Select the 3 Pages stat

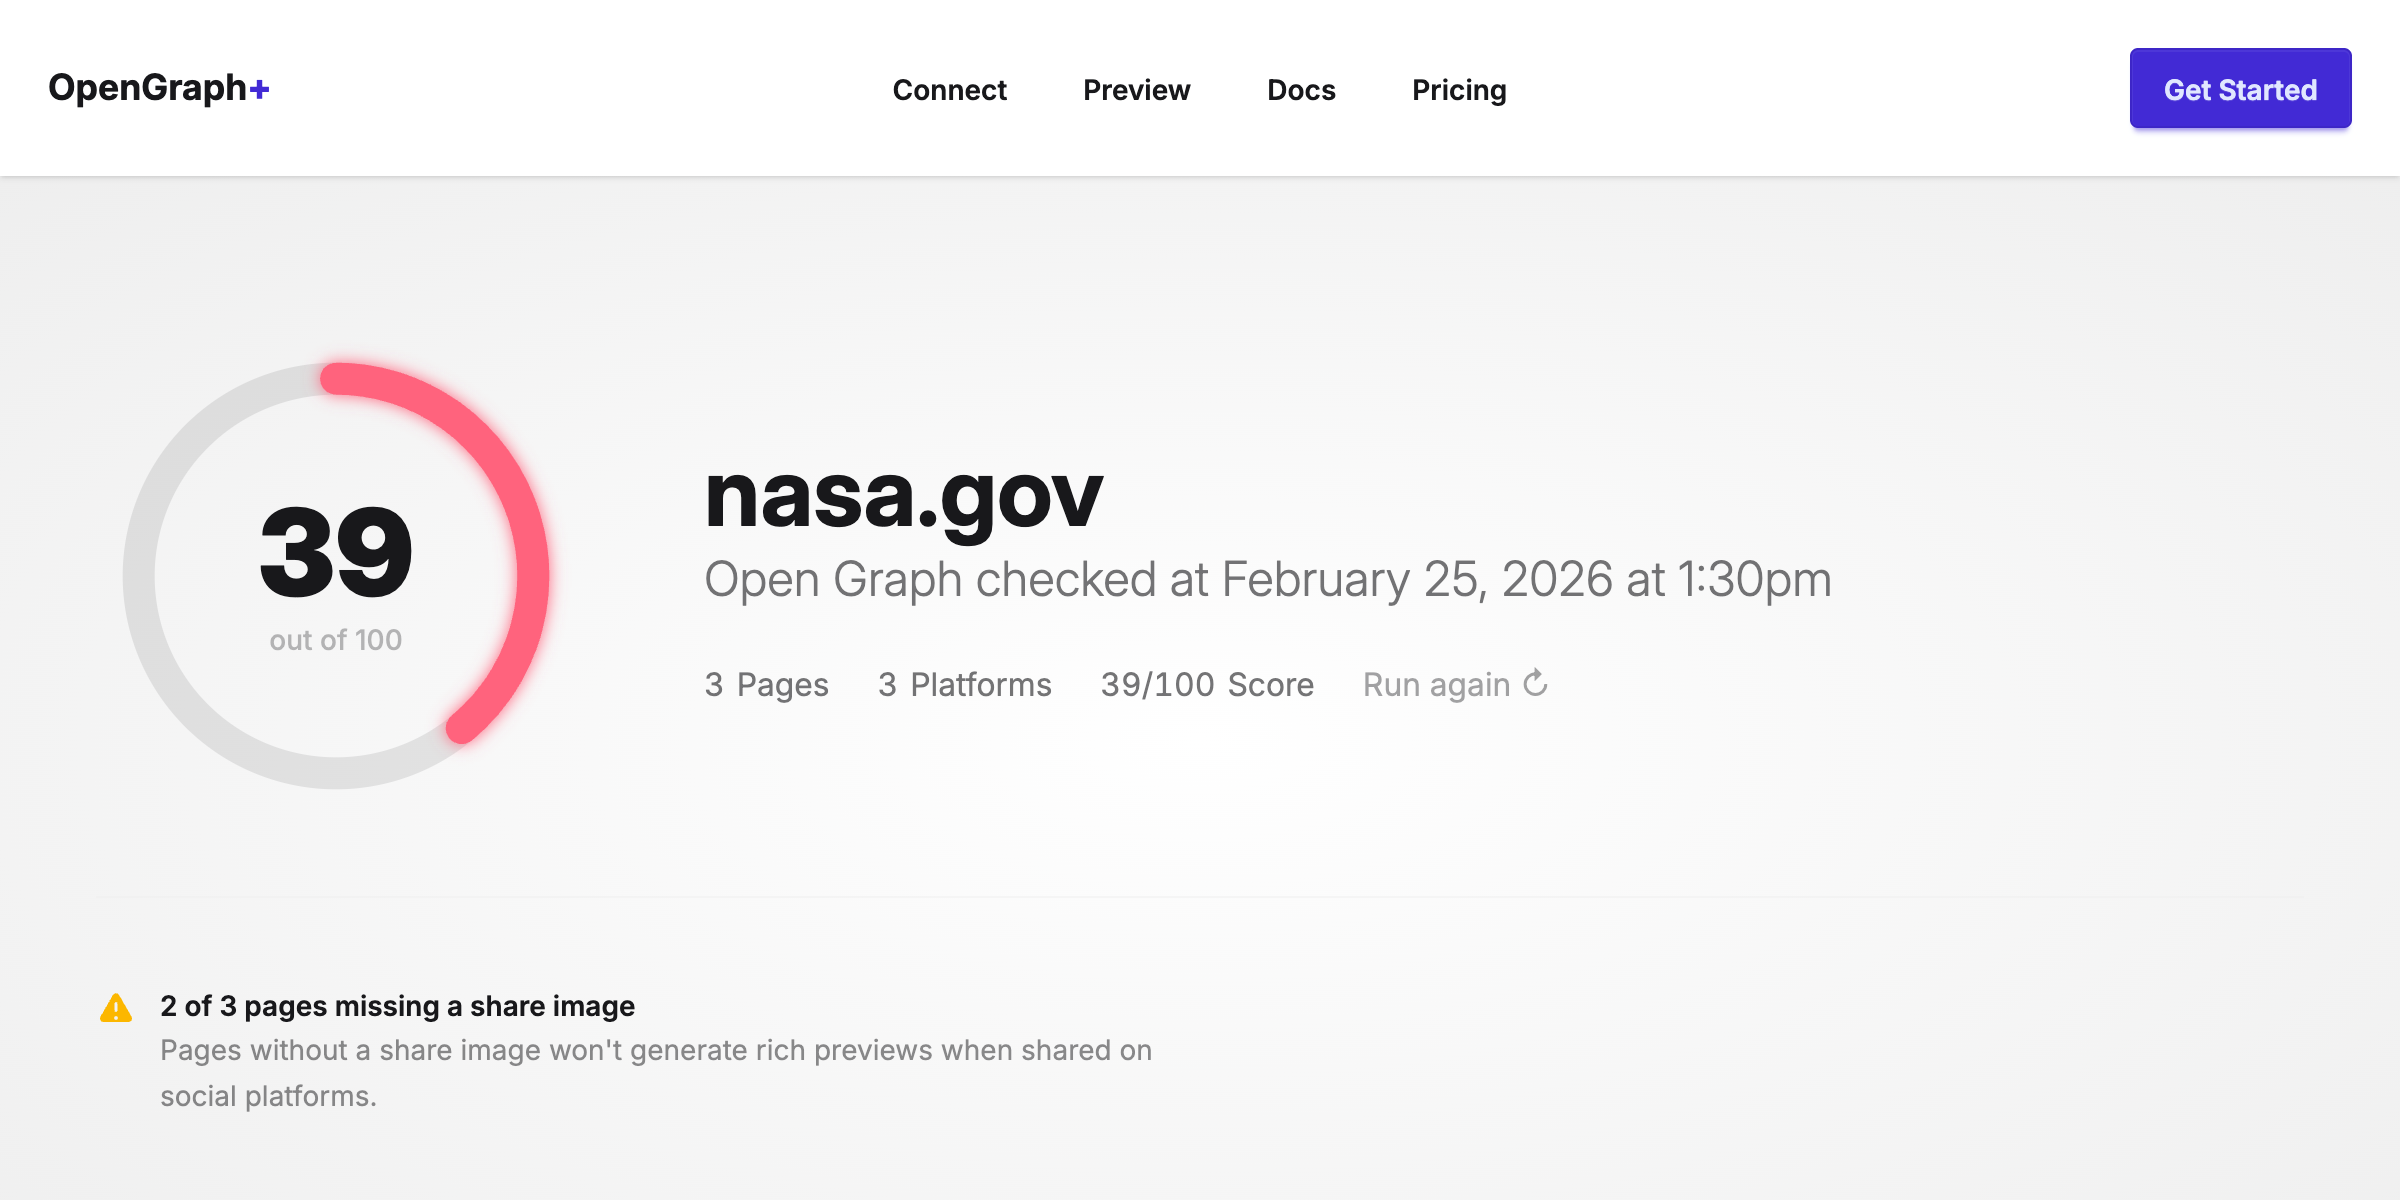766,684
